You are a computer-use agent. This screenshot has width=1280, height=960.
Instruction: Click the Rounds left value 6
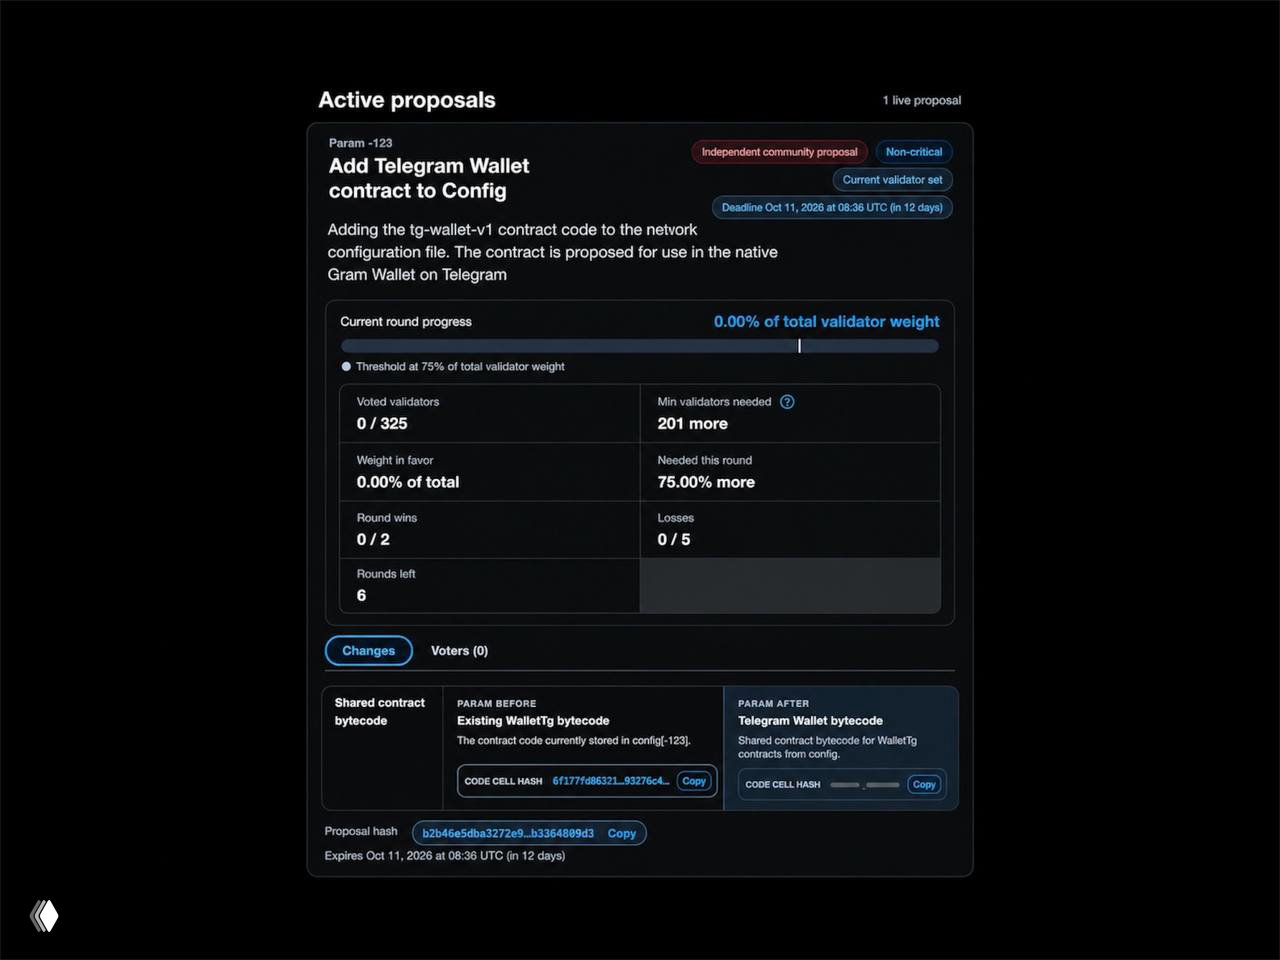coord(361,596)
